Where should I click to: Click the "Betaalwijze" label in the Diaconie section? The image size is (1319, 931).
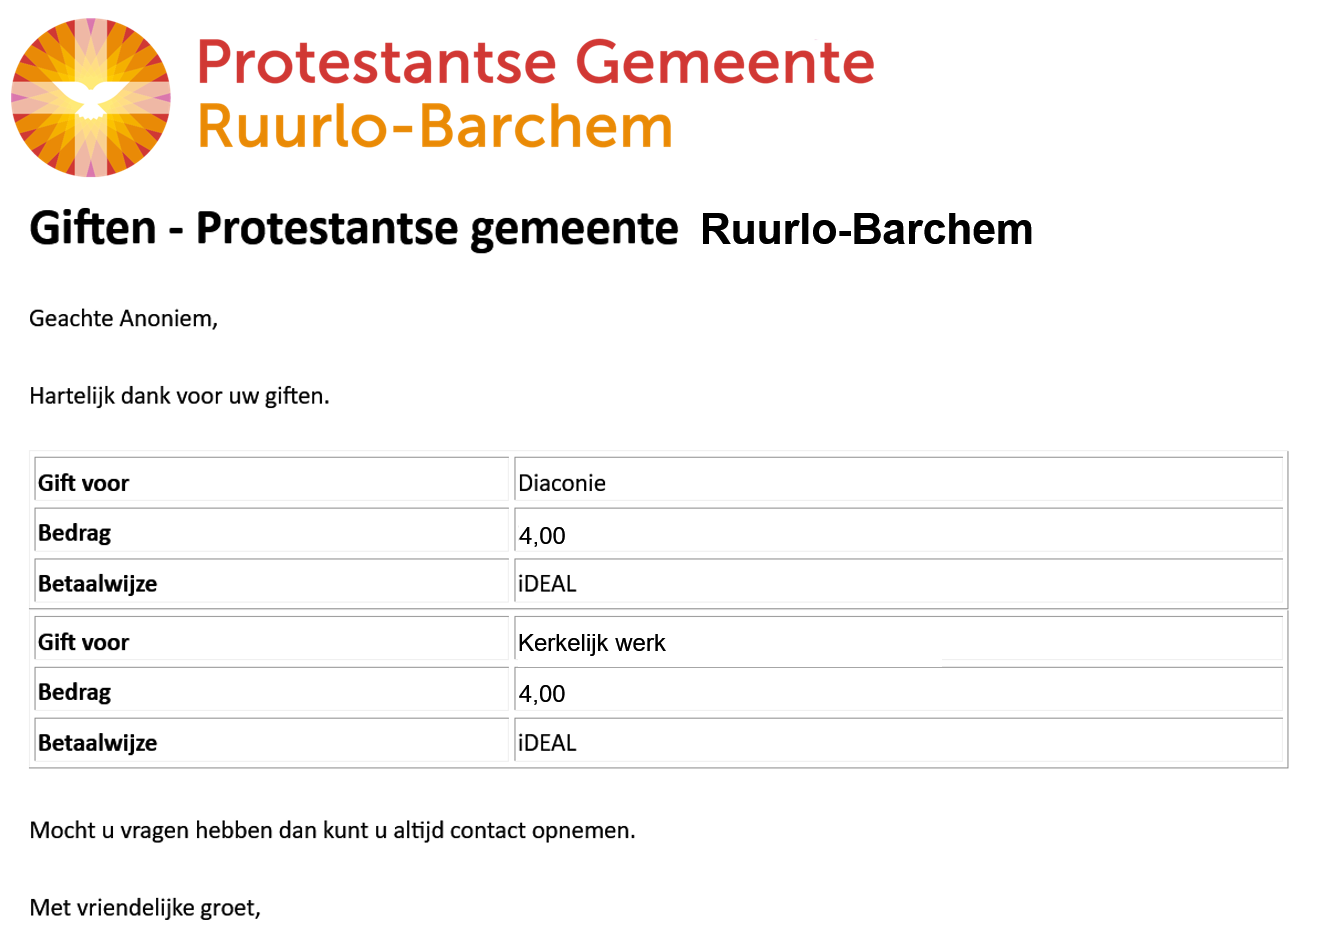click(98, 583)
